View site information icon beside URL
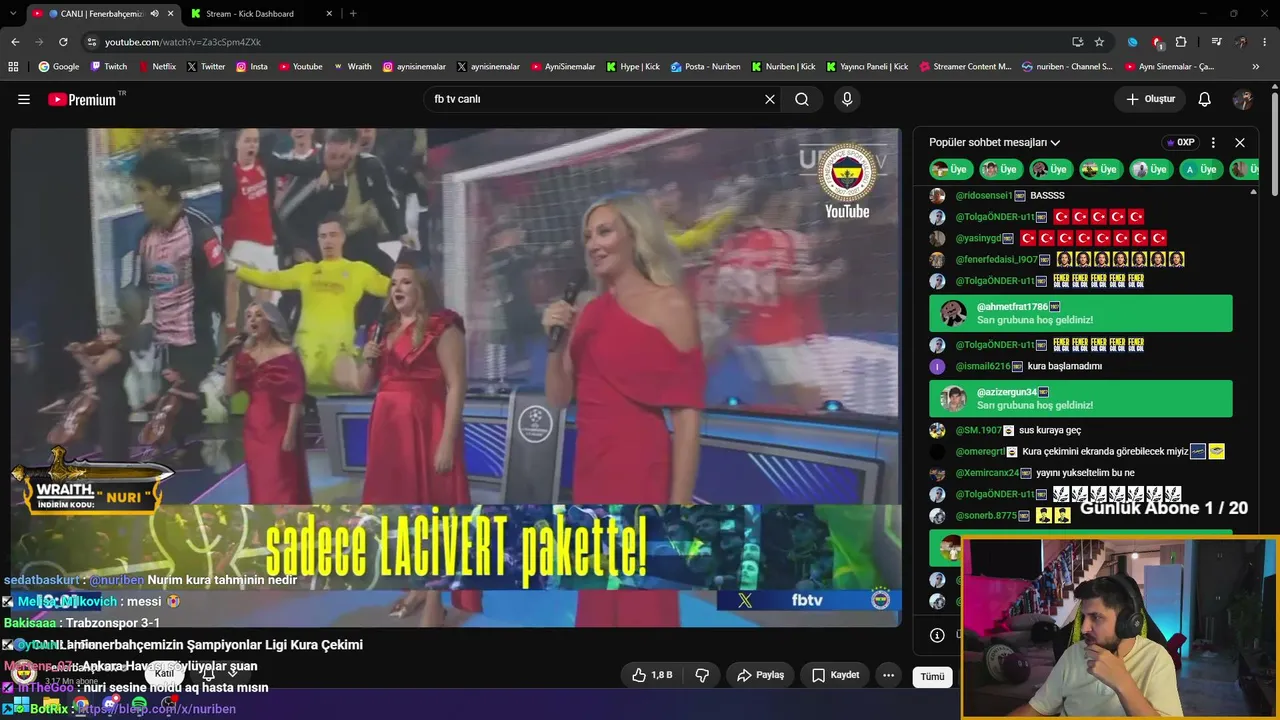This screenshot has height=720, width=1280. tap(92, 42)
